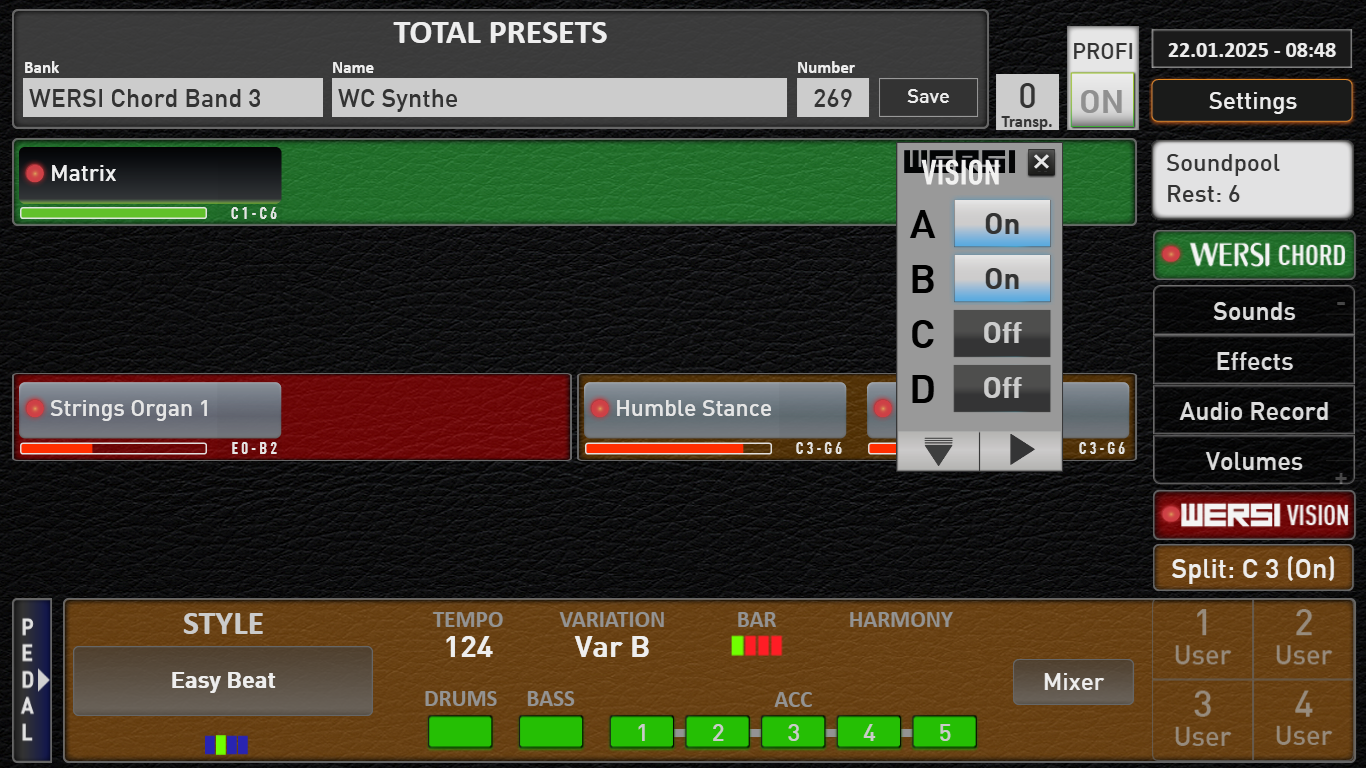The image size is (1366, 768).
Task: Open the Volumes menu
Action: [1254, 461]
